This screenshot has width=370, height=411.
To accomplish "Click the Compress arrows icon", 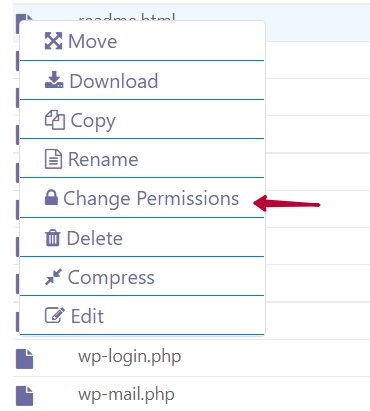I will point(53,277).
